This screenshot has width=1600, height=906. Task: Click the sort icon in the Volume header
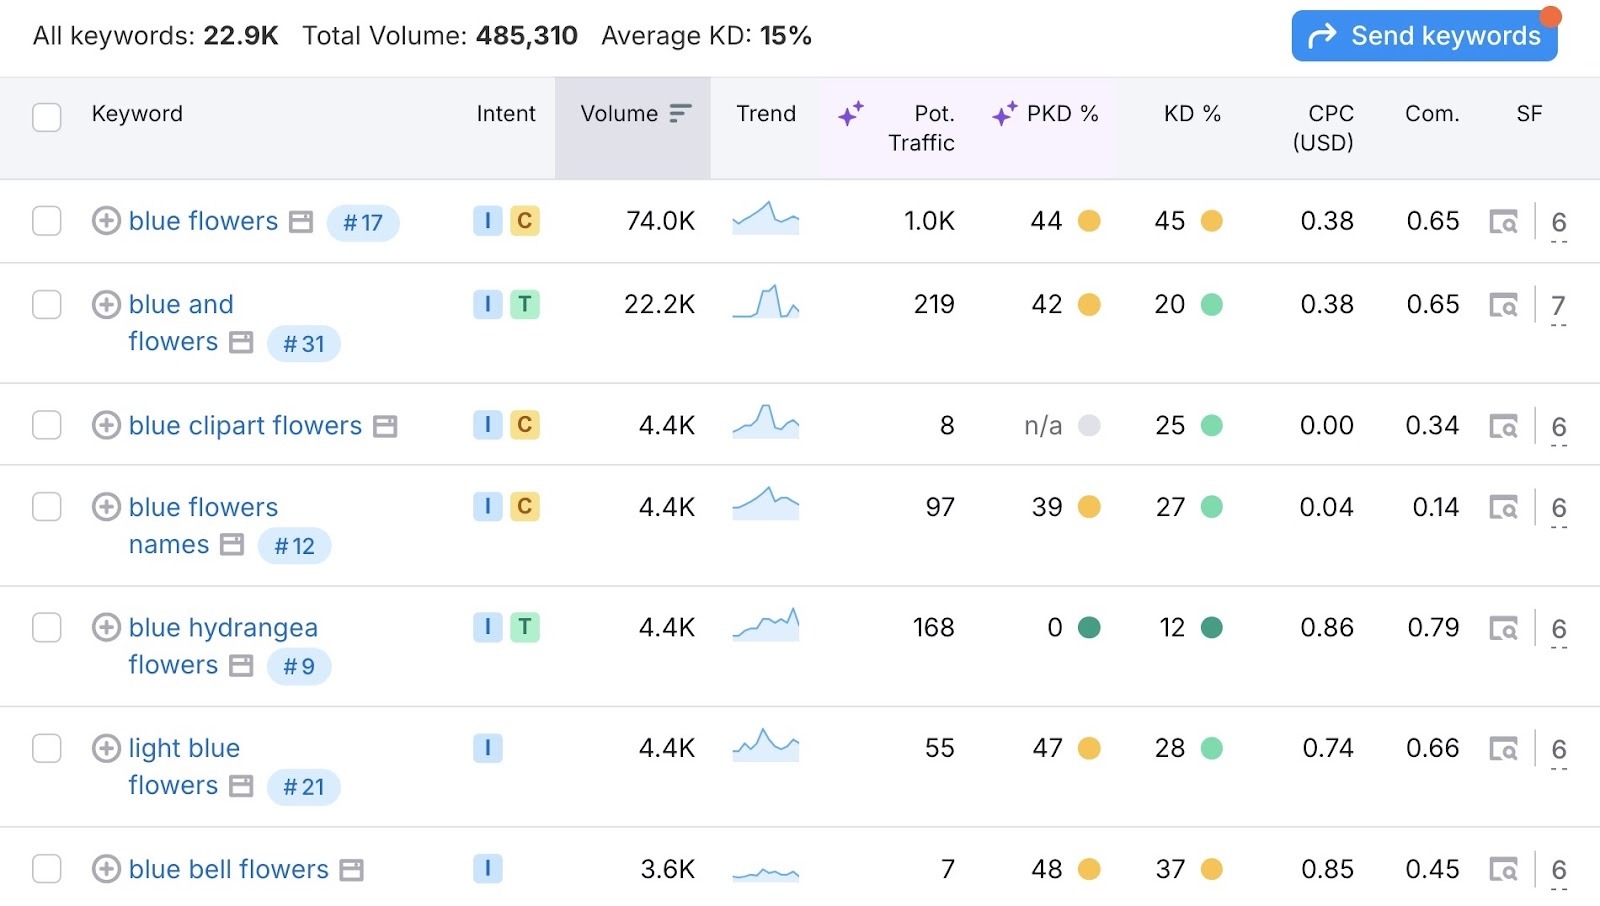click(680, 113)
